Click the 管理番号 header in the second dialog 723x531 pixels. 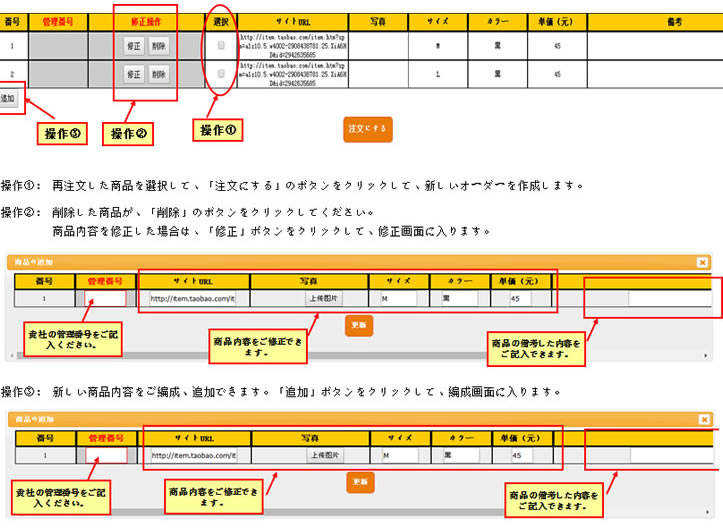[106, 438]
